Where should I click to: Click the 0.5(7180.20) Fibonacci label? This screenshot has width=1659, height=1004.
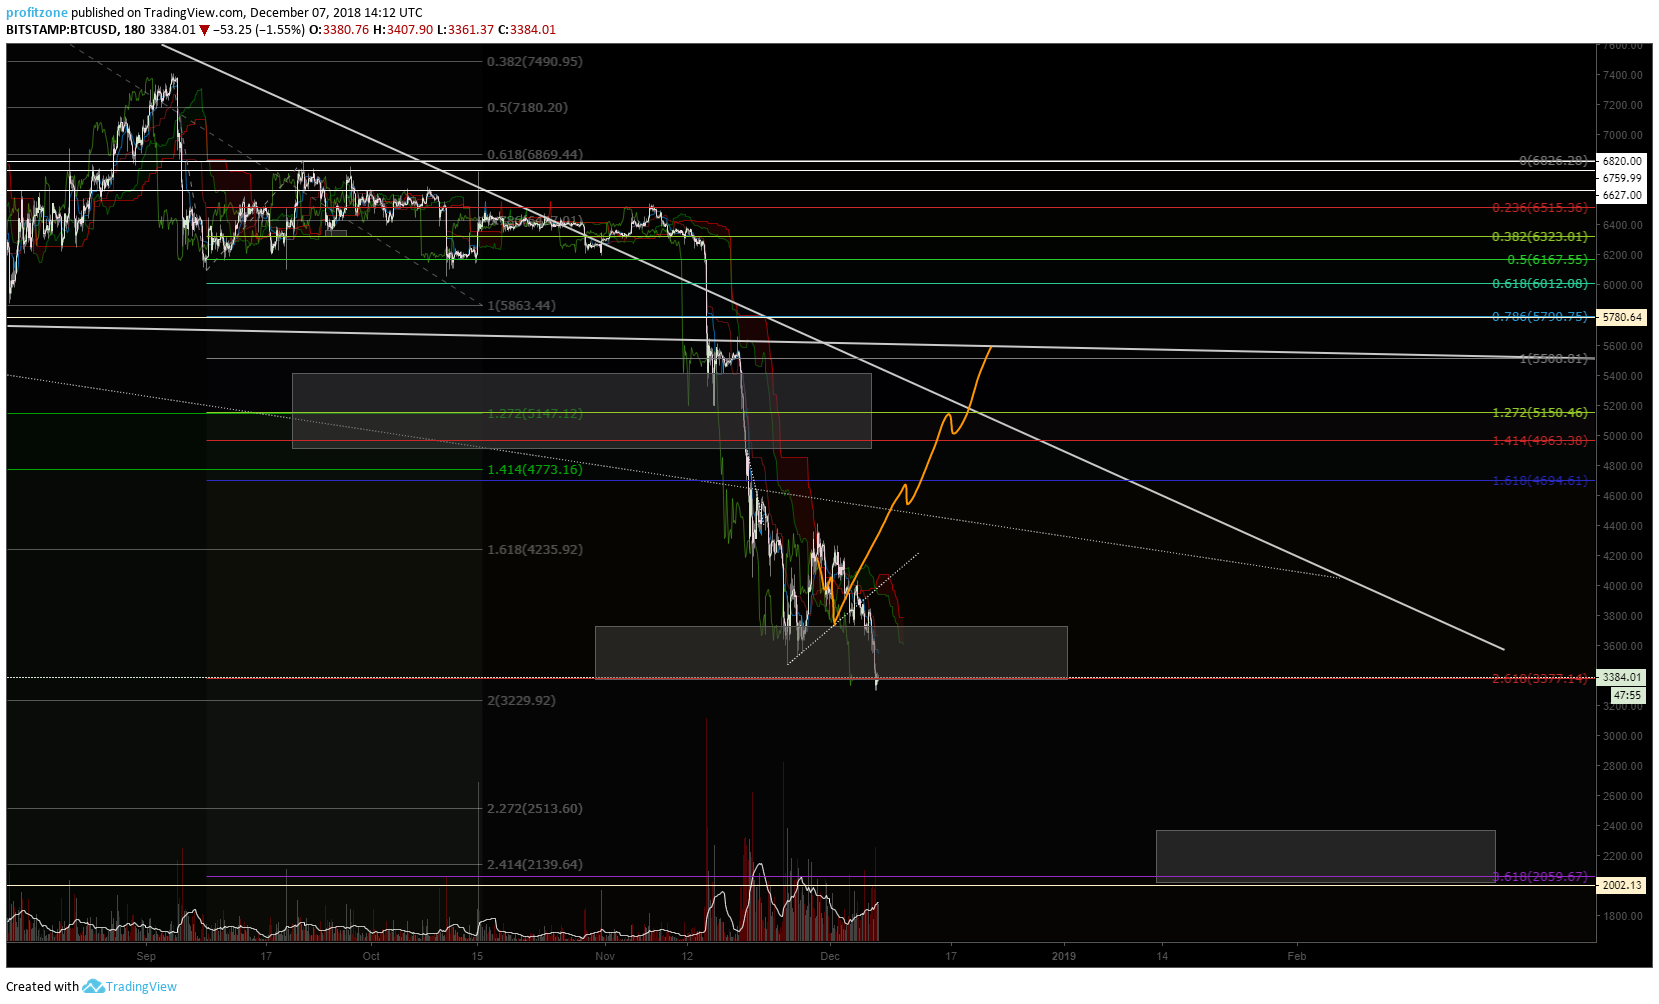coord(528,108)
